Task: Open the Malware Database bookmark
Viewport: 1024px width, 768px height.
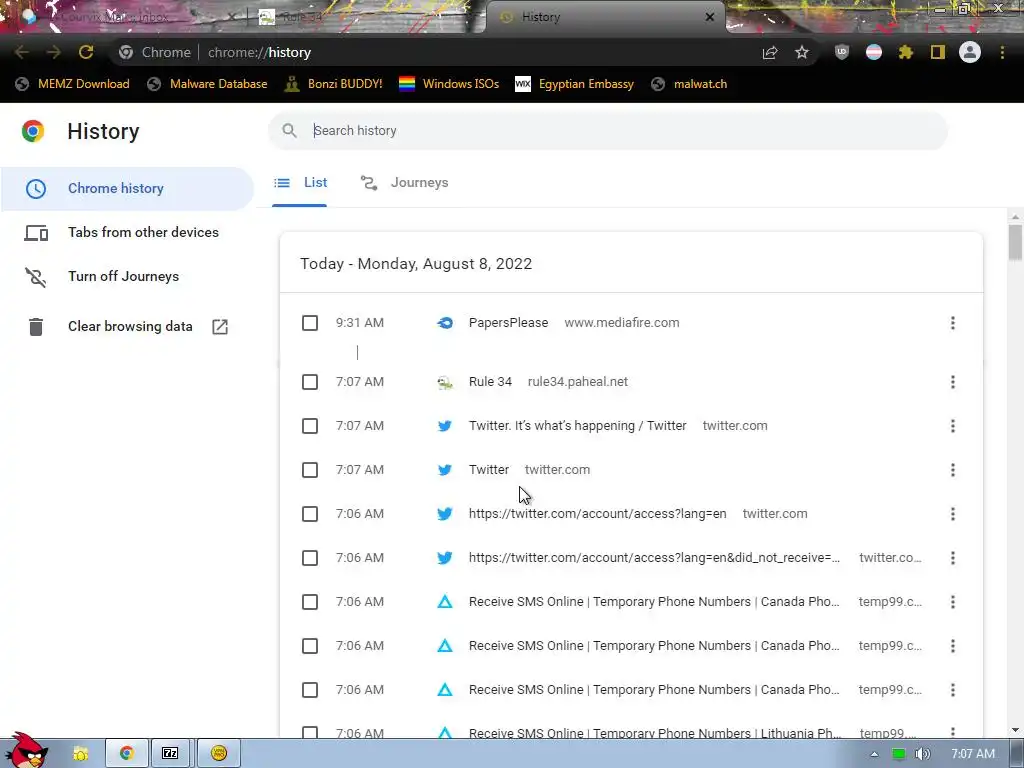Action: tap(208, 84)
